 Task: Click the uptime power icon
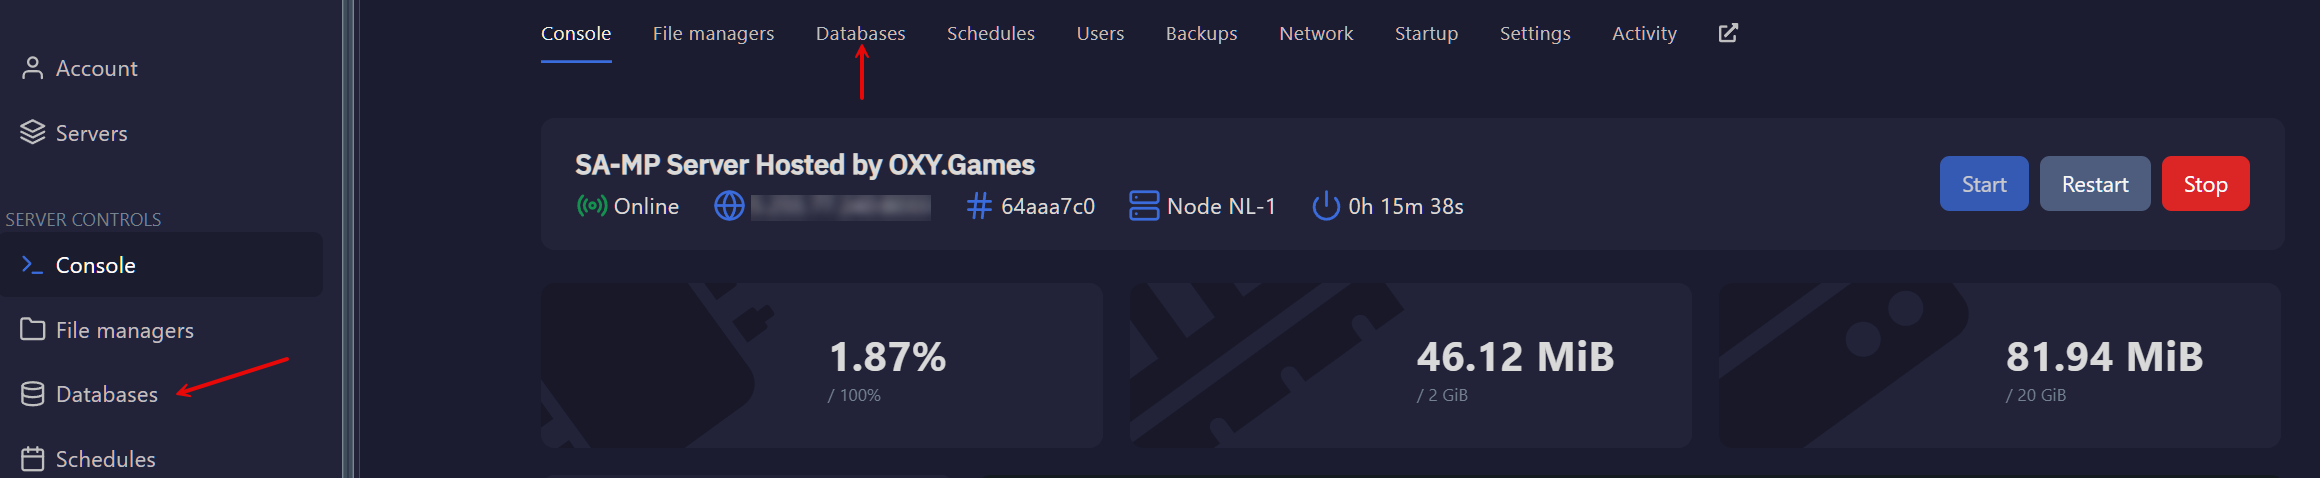pos(1326,206)
